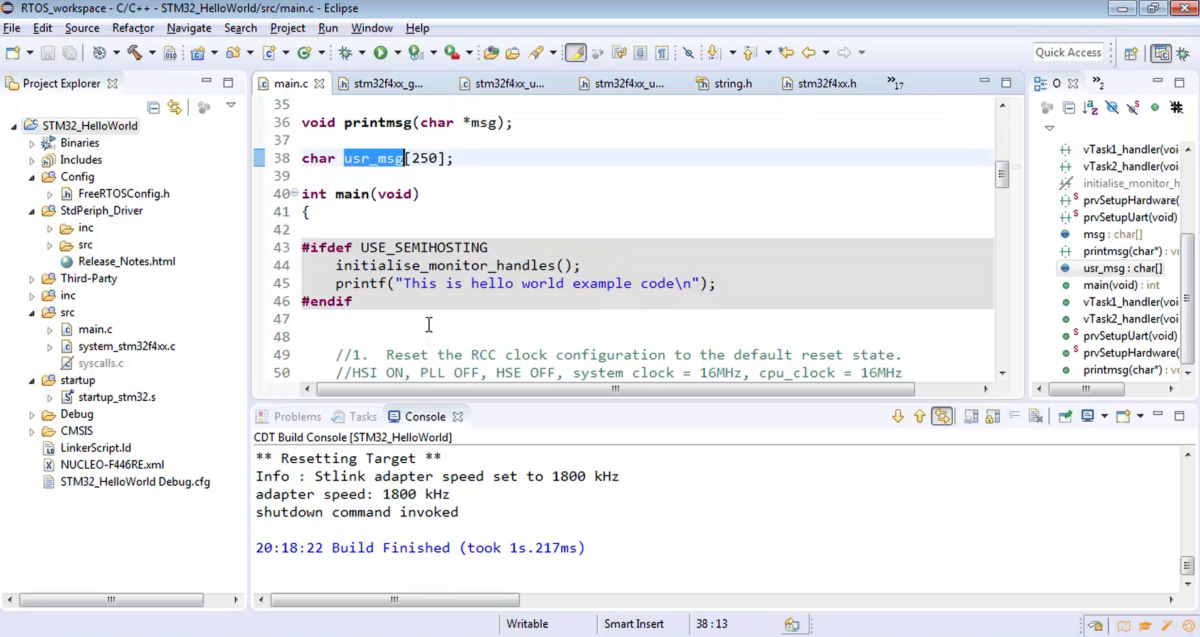Screen dimensions: 1200x637
Task: Click the Back navigation arrow
Action: [x=808, y=53]
